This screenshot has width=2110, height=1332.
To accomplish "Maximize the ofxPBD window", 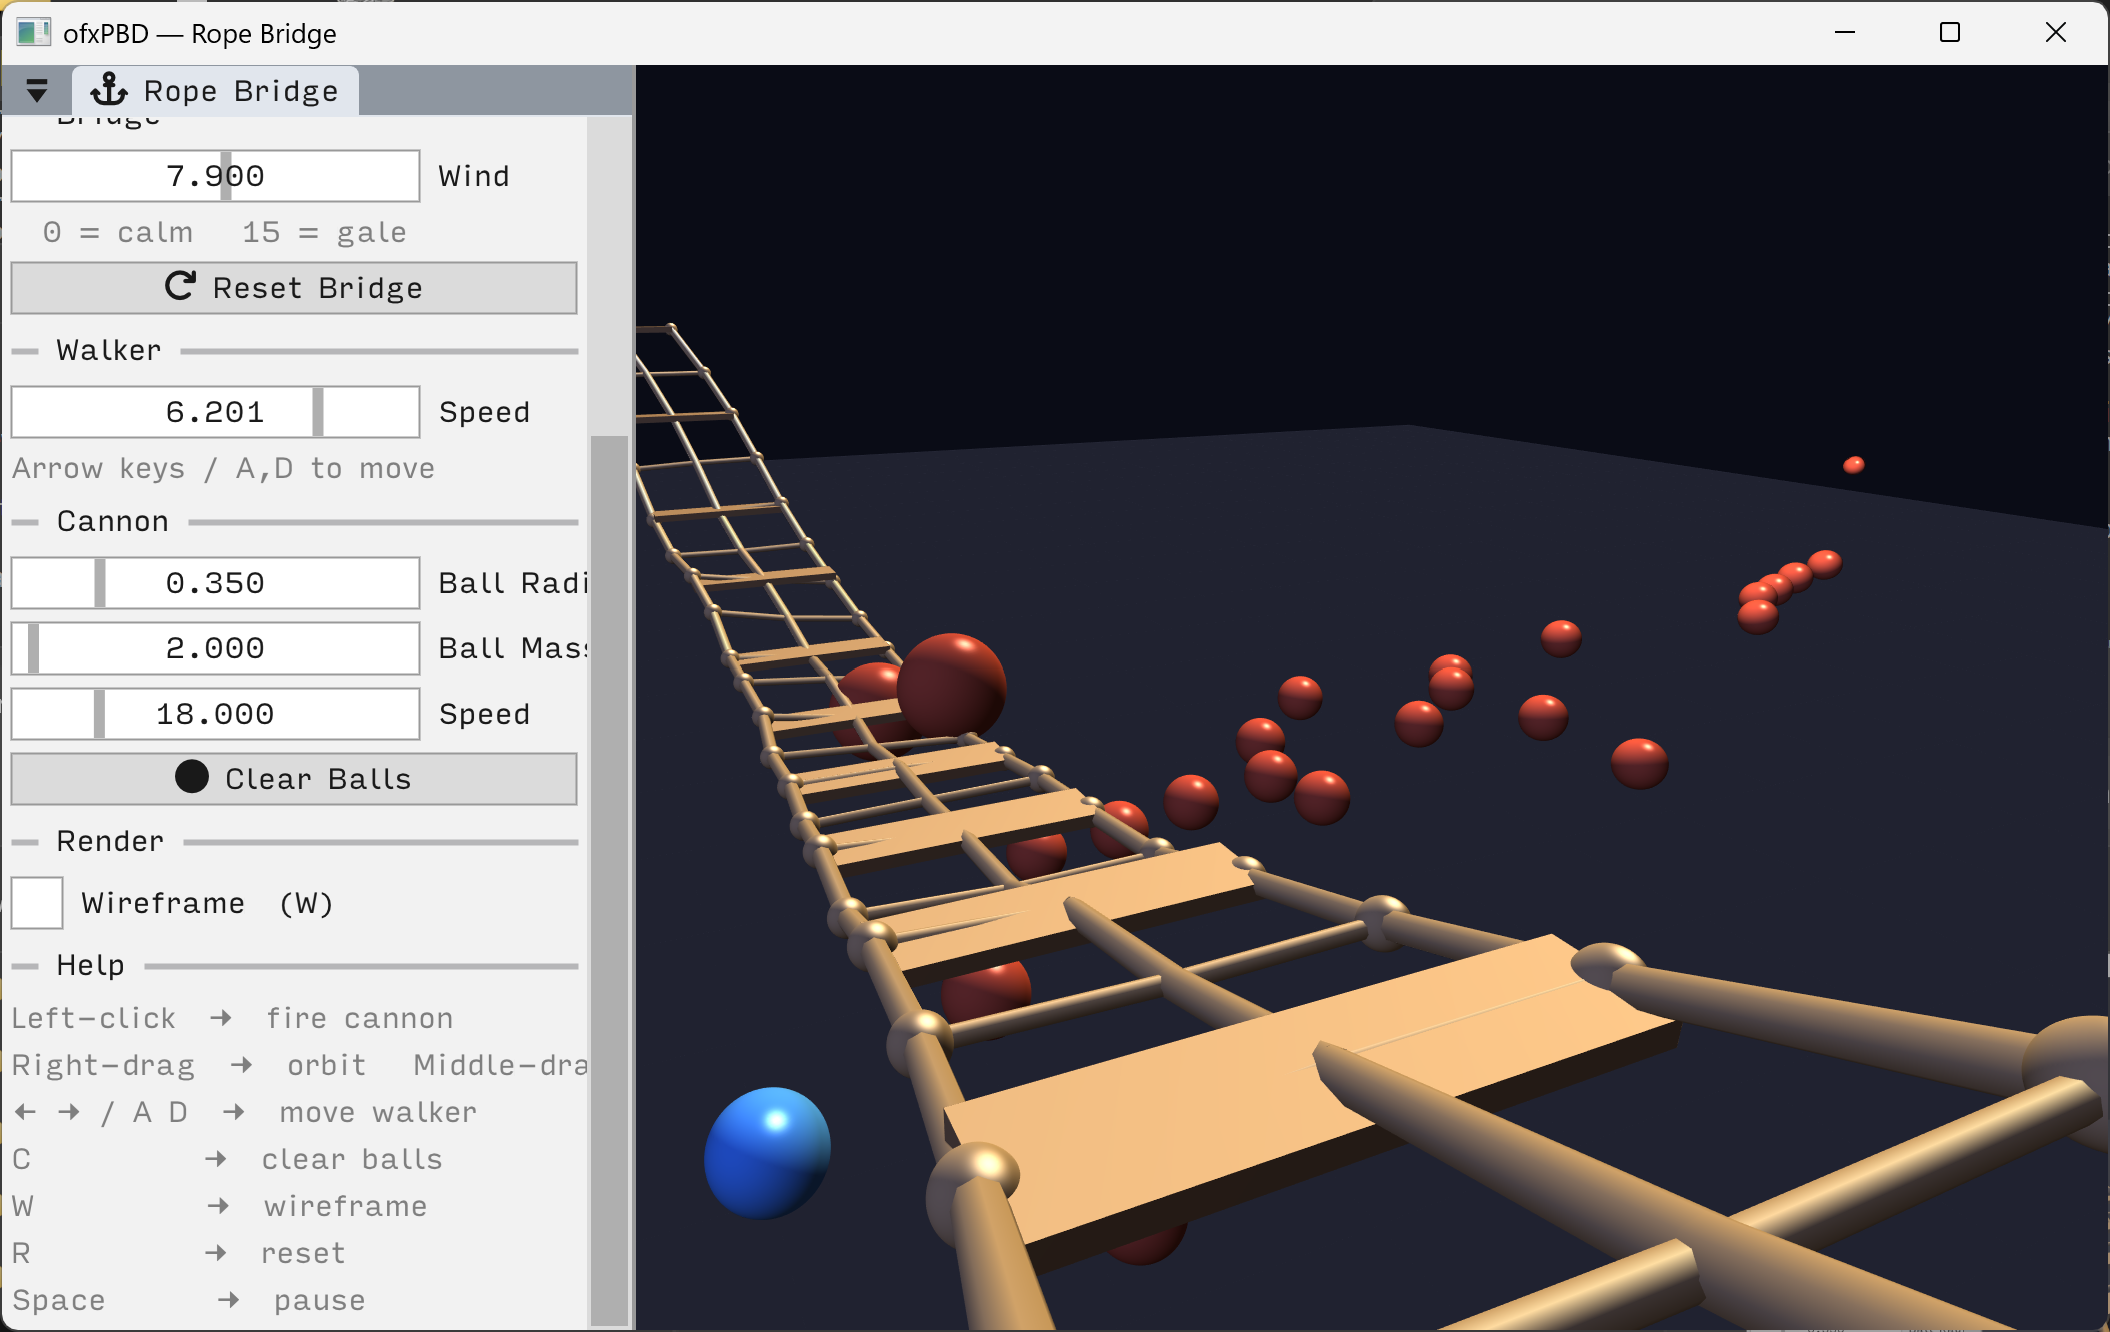I will [x=1950, y=33].
